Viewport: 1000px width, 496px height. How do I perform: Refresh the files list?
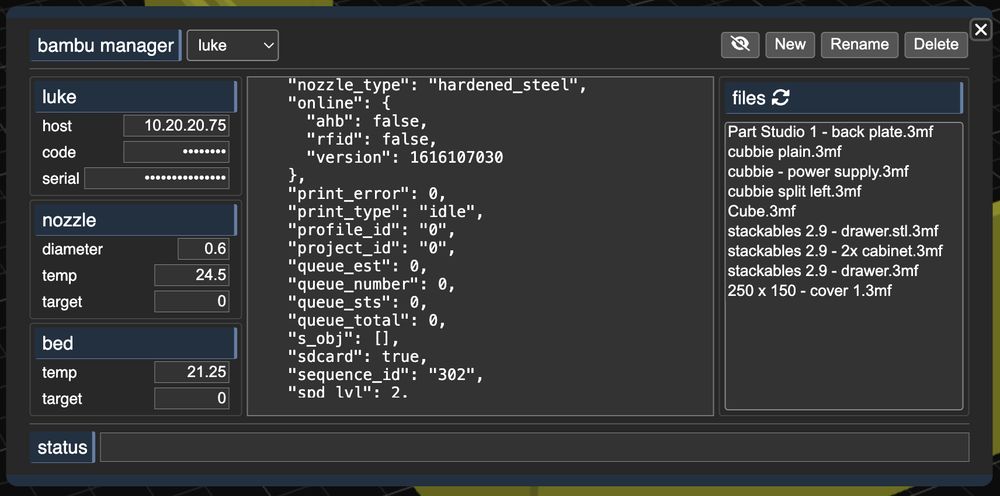(x=781, y=98)
